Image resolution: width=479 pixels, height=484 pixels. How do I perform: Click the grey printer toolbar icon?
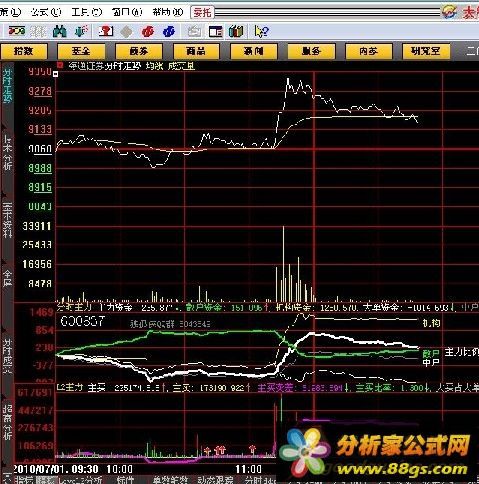point(194,32)
